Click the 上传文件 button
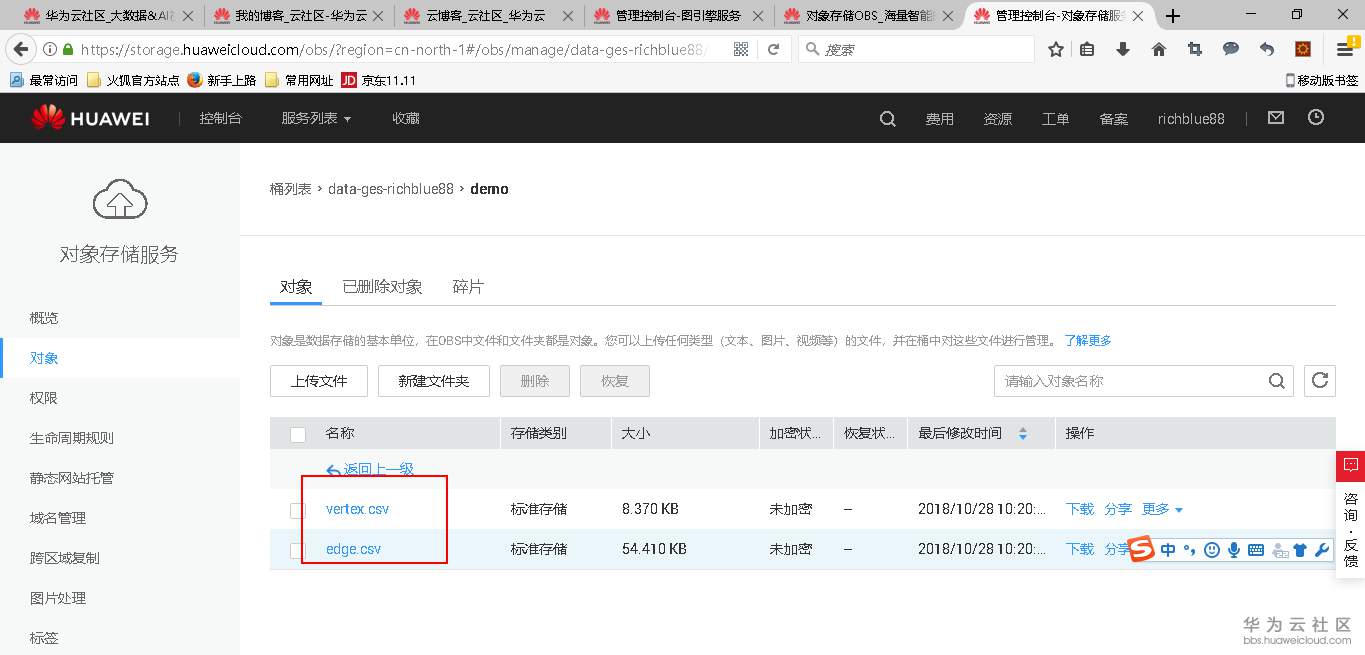Viewport: 1365px width, 655px height. [x=318, y=380]
